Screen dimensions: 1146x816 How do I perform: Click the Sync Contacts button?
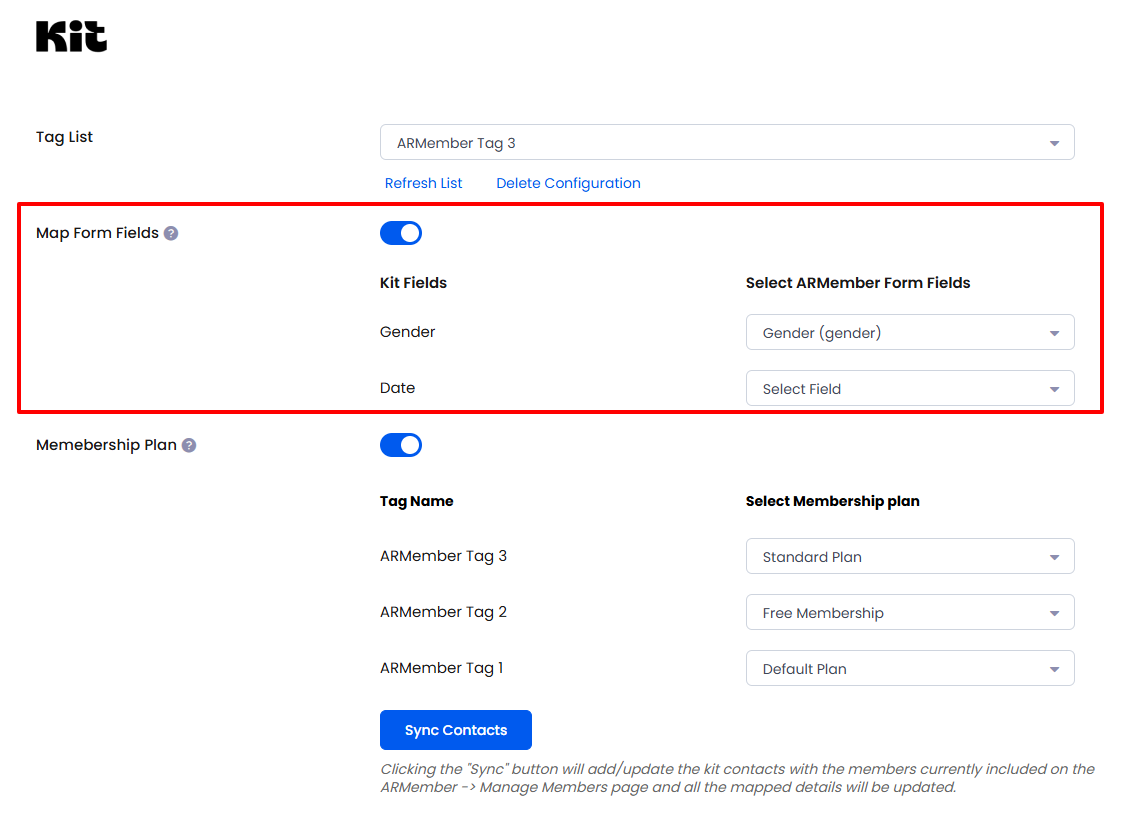point(455,730)
